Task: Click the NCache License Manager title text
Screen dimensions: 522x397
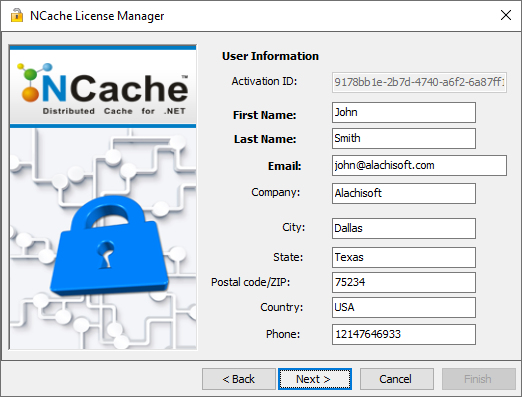Action: click(97, 16)
